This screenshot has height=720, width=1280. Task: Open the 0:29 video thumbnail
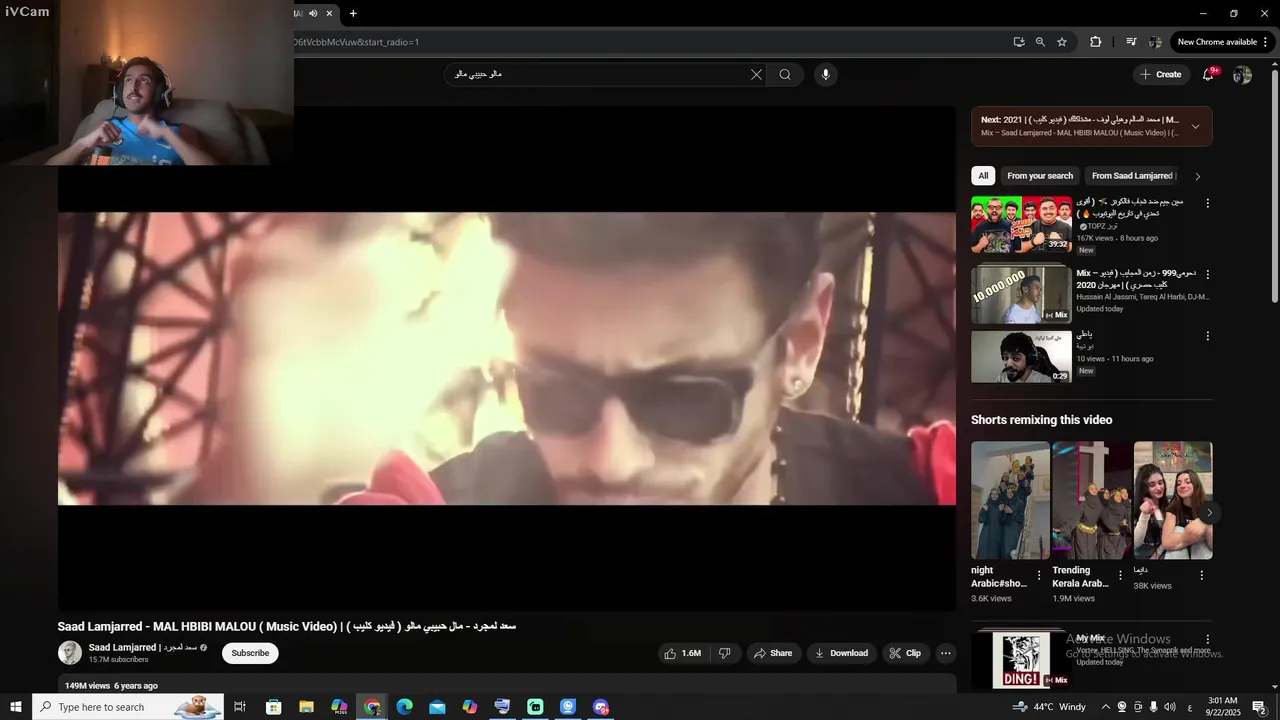tap(1021, 356)
